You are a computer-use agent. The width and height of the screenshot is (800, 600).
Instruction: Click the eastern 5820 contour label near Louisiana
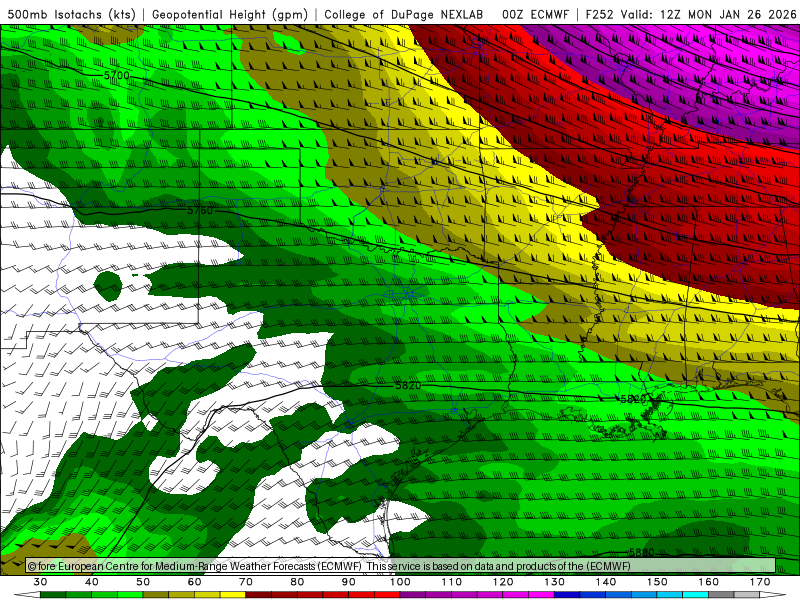pos(633,399)
